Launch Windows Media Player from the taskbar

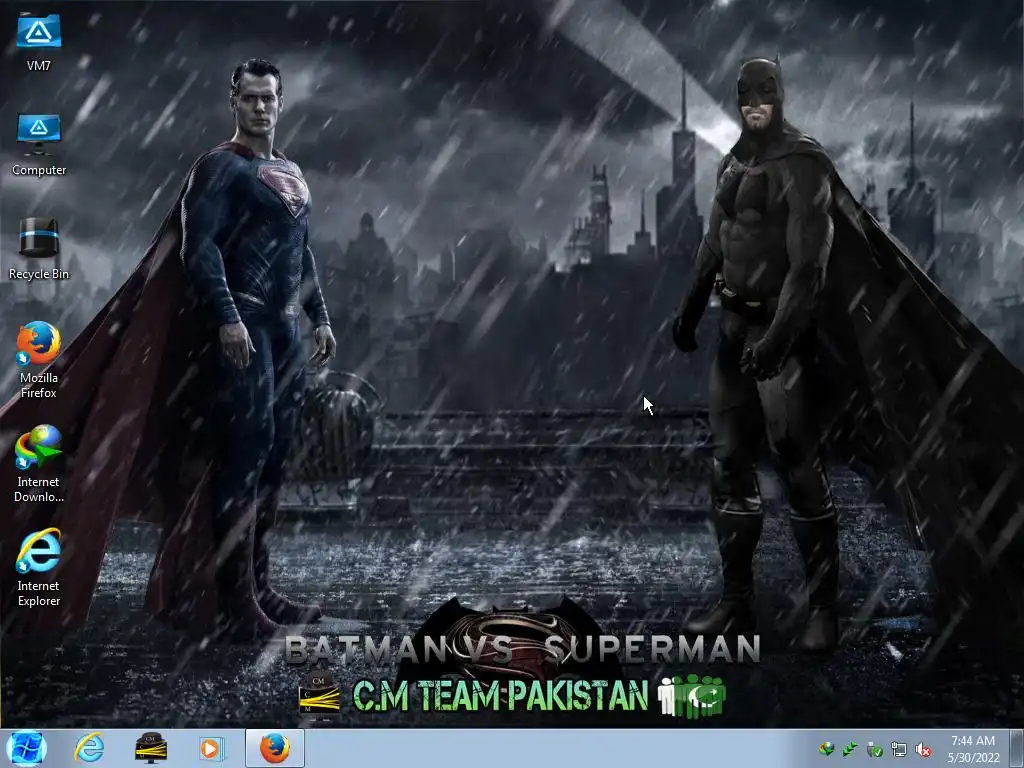(212, 748)
